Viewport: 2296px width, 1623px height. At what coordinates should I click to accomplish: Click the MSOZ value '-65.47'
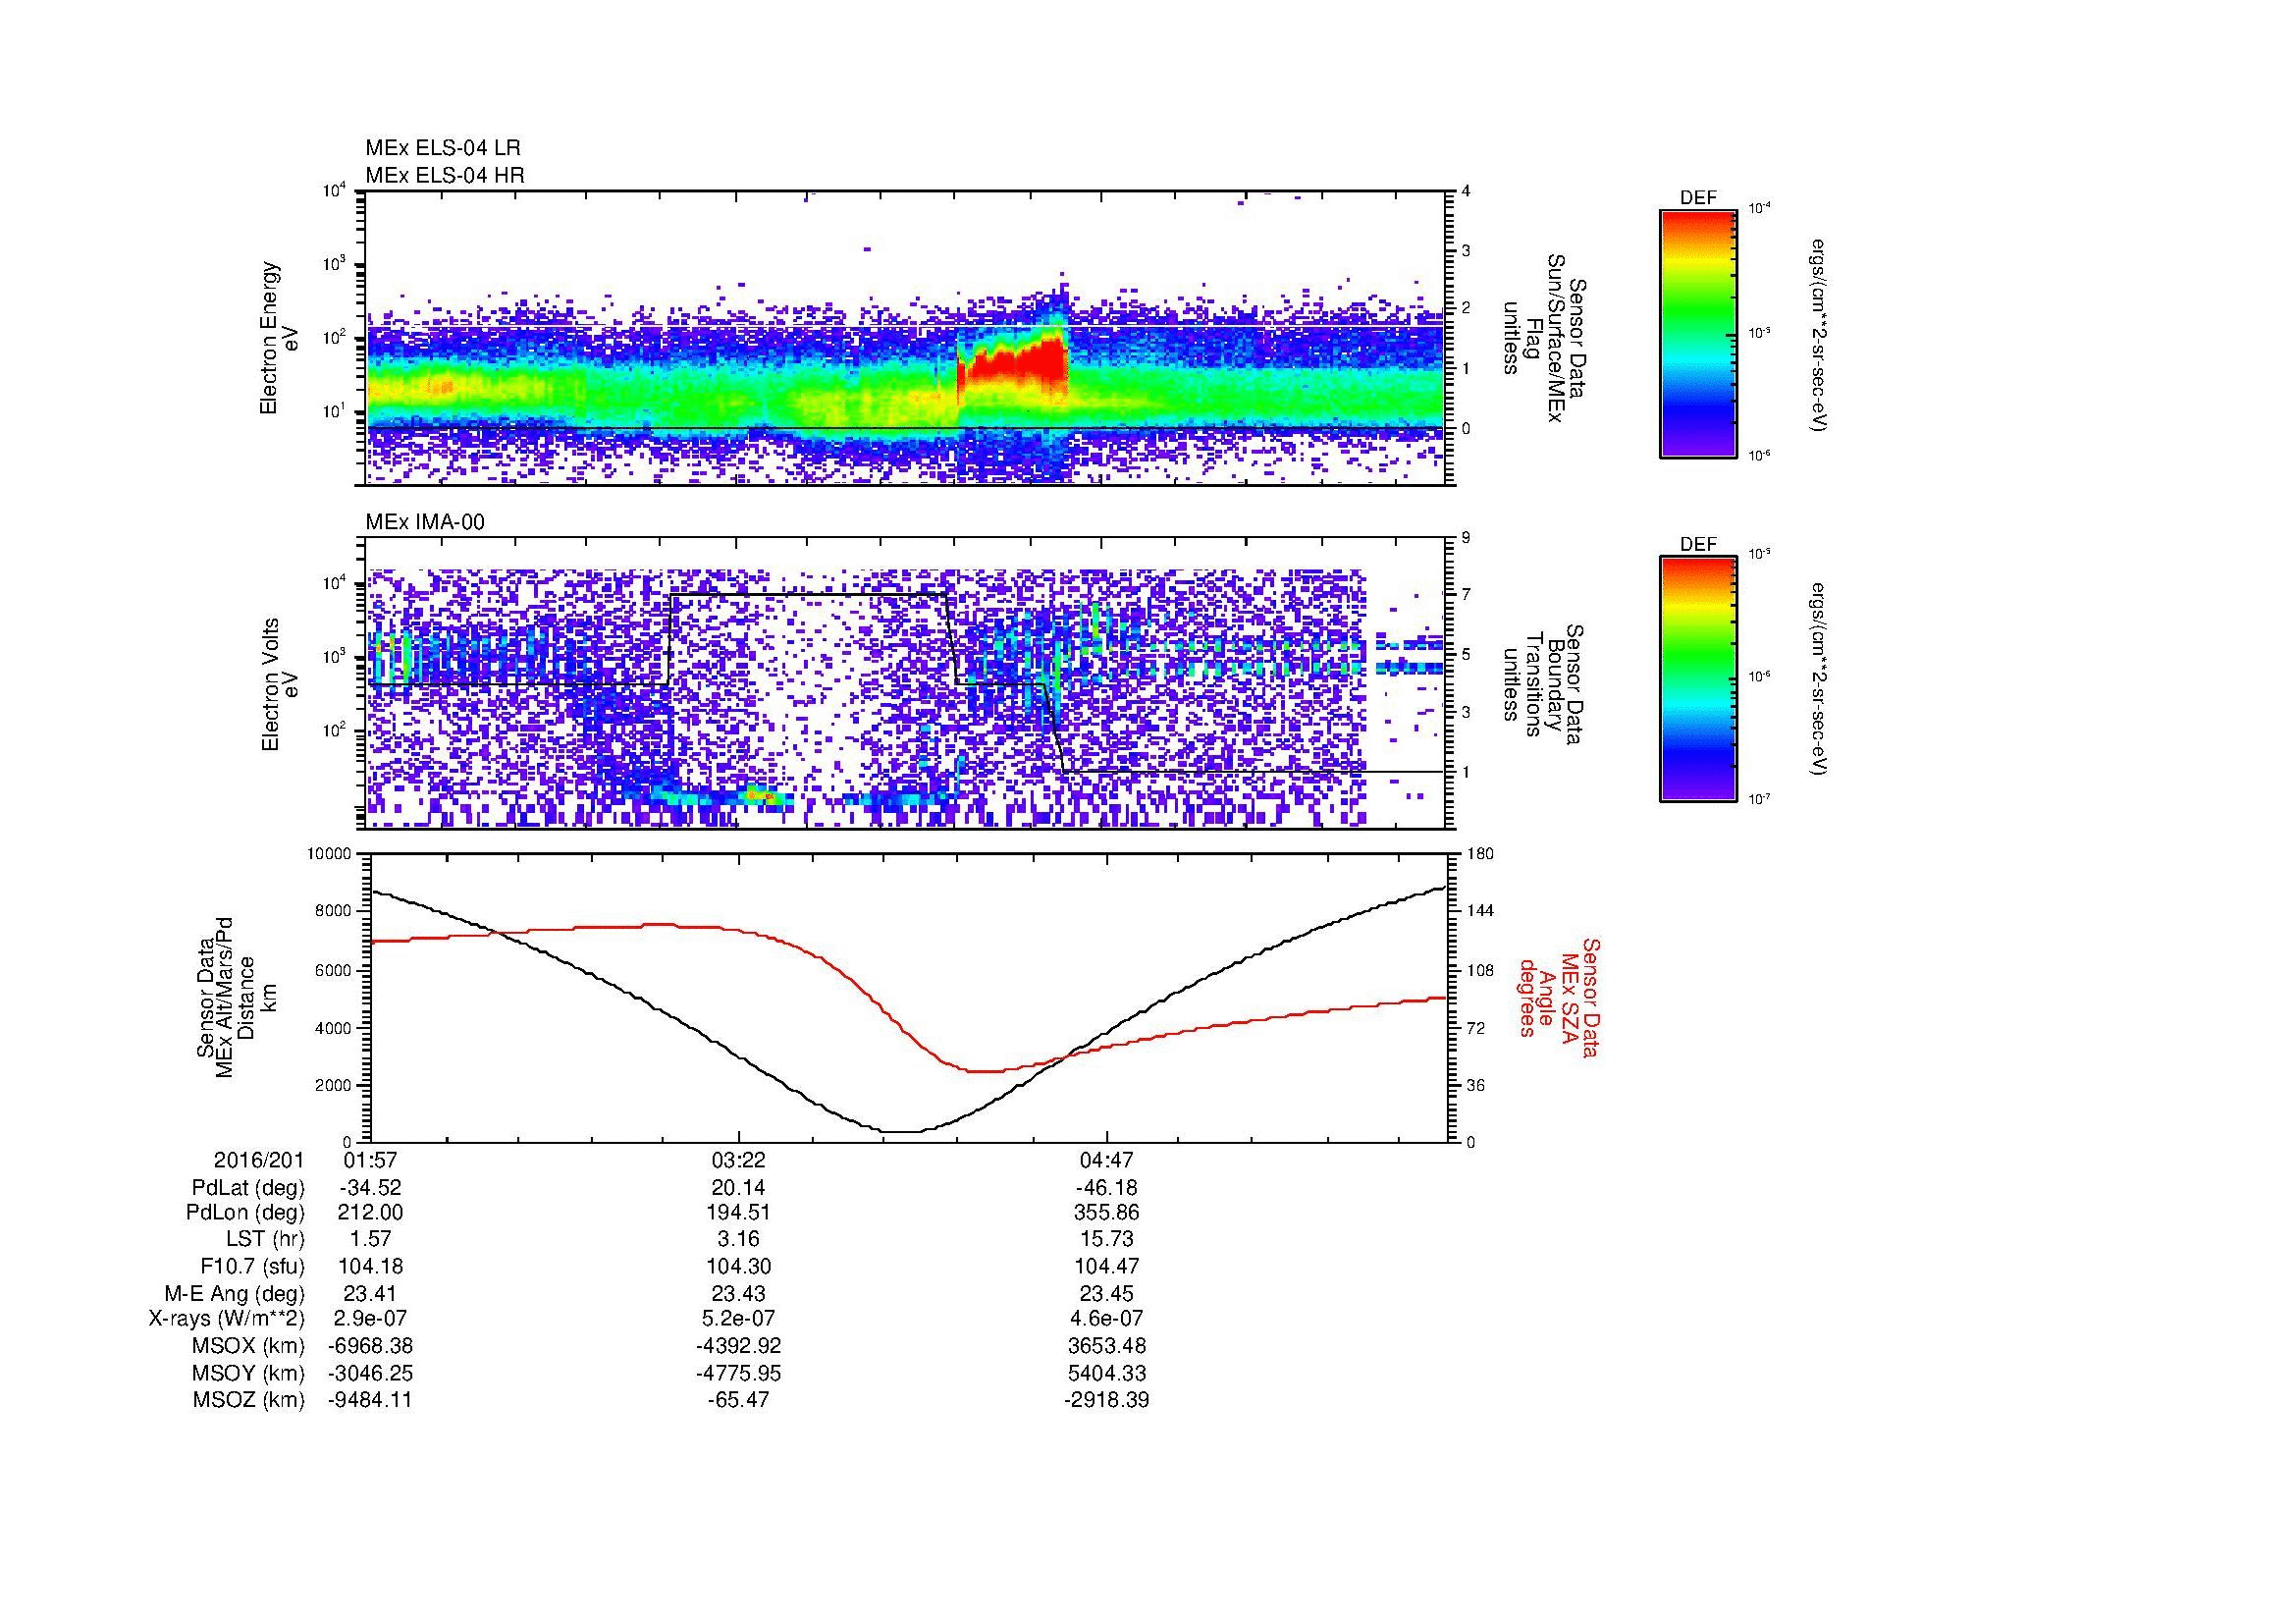tap(738, 1400)
